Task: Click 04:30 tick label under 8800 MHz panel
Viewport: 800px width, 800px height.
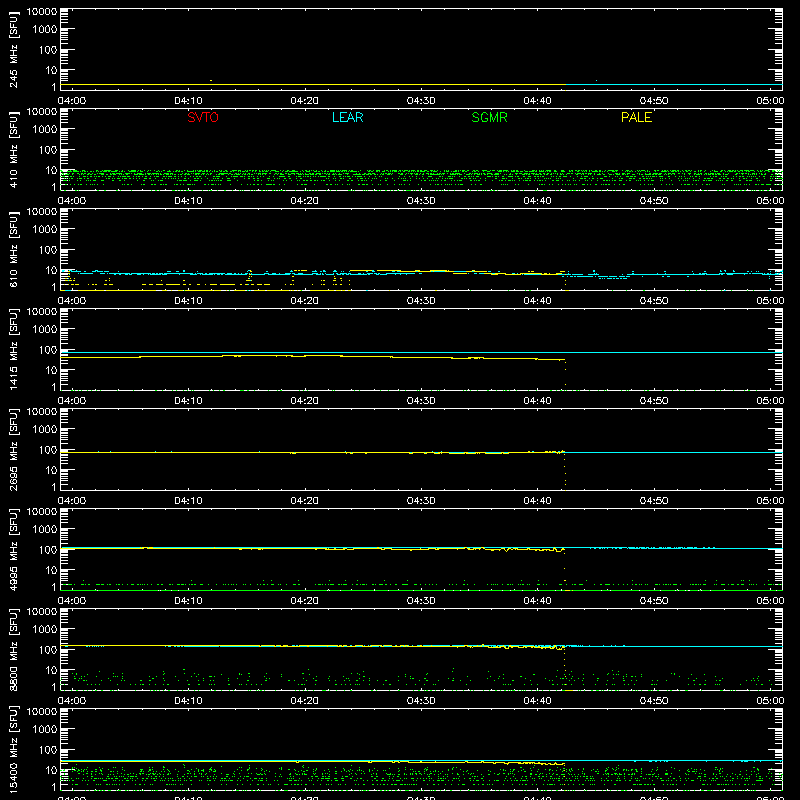Action: (421, 701)
